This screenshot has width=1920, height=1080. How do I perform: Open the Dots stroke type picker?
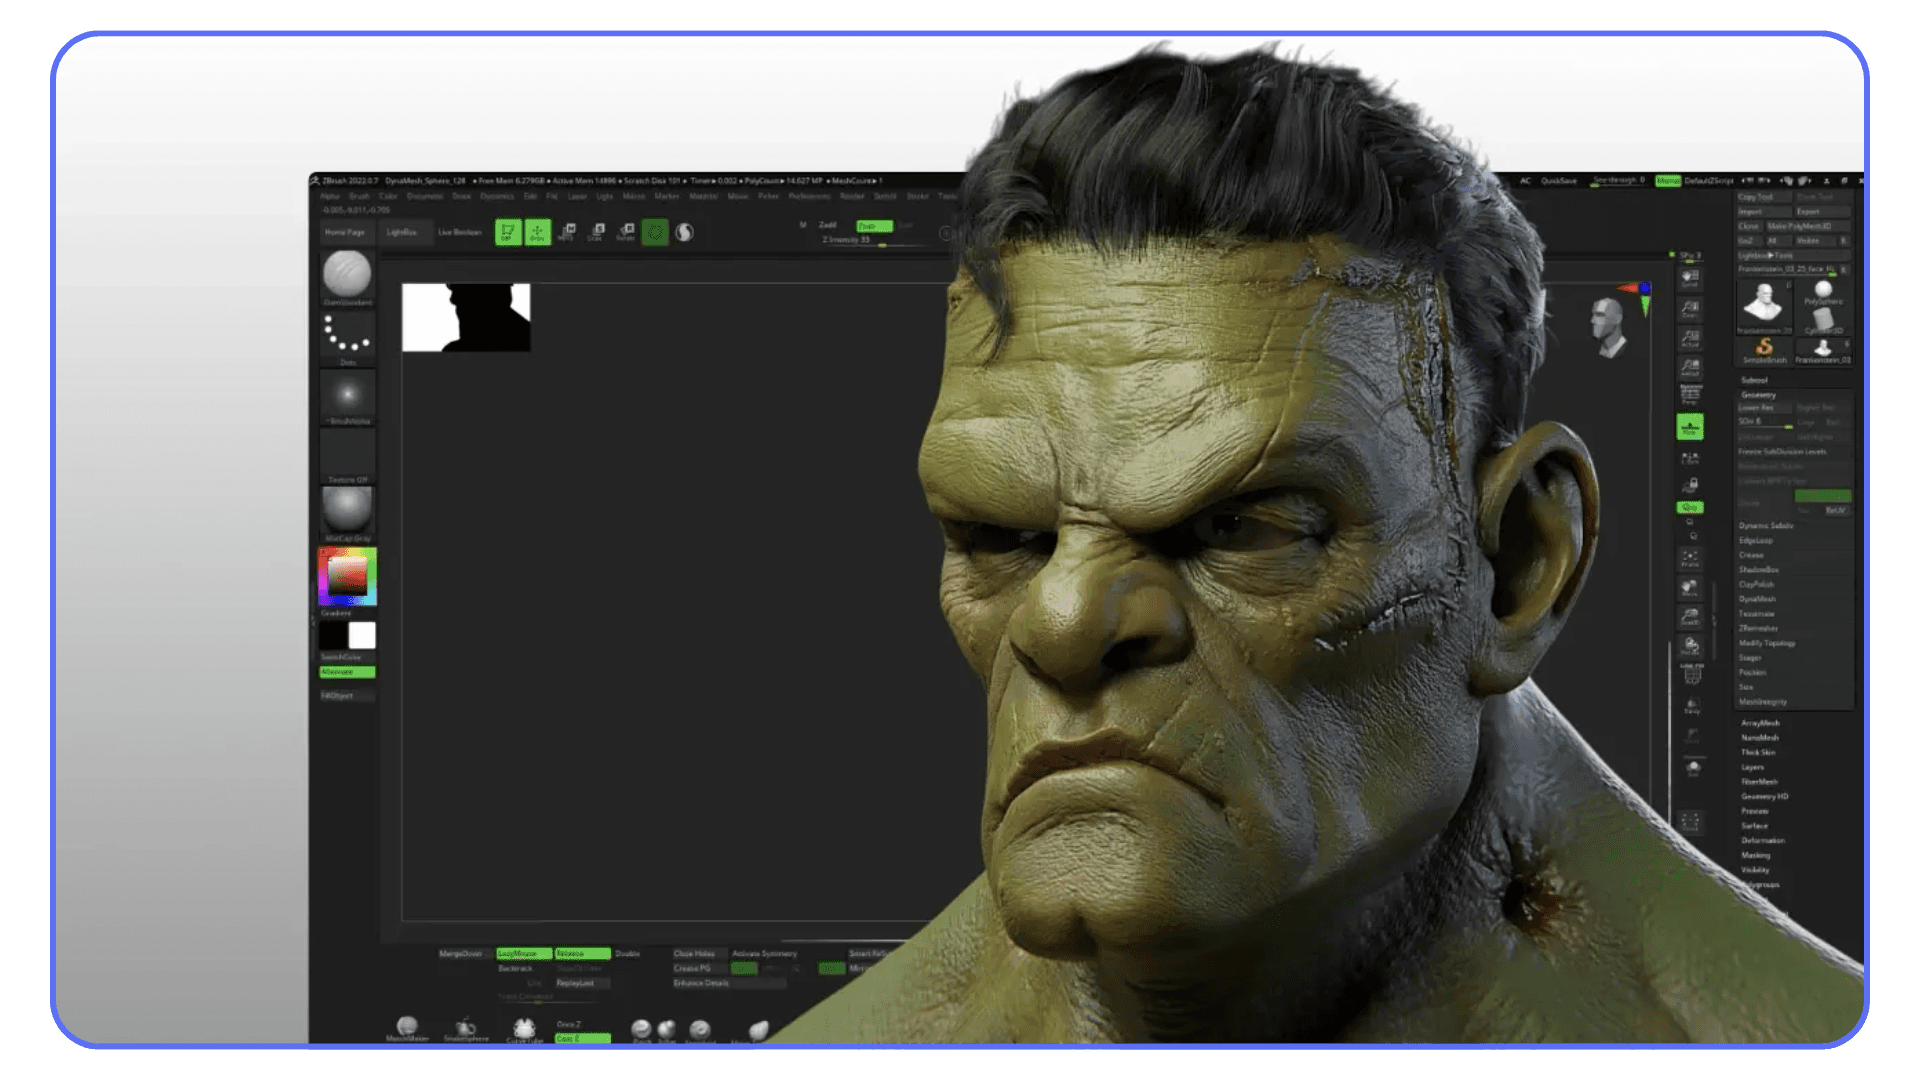pyautogui.click(x=347, y=335)
